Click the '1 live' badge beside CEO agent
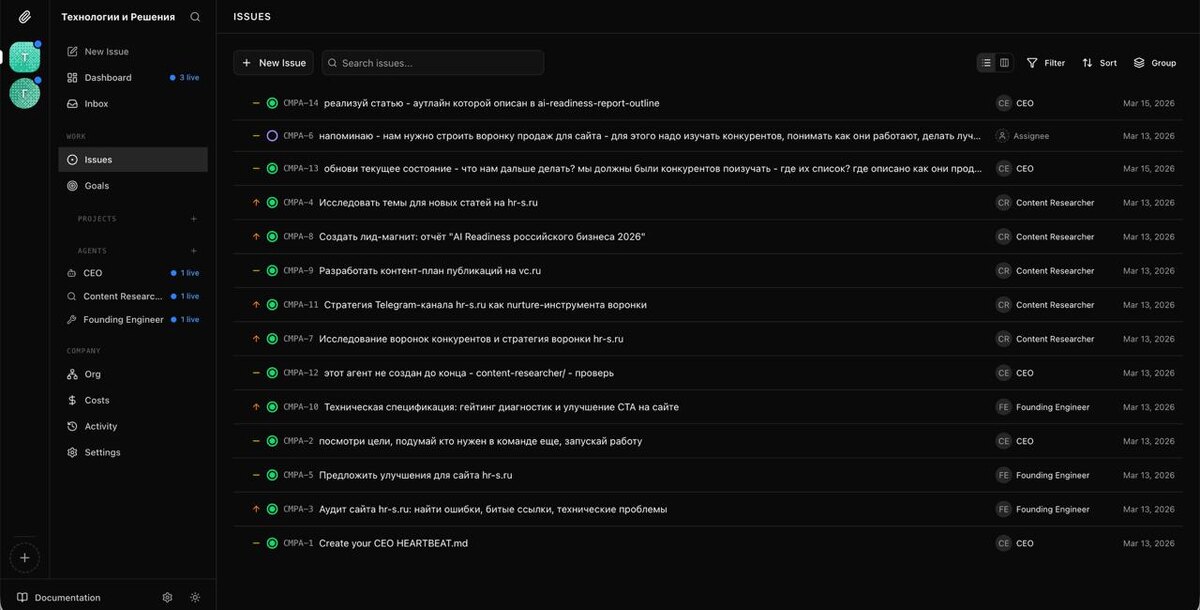 point(185,273)
